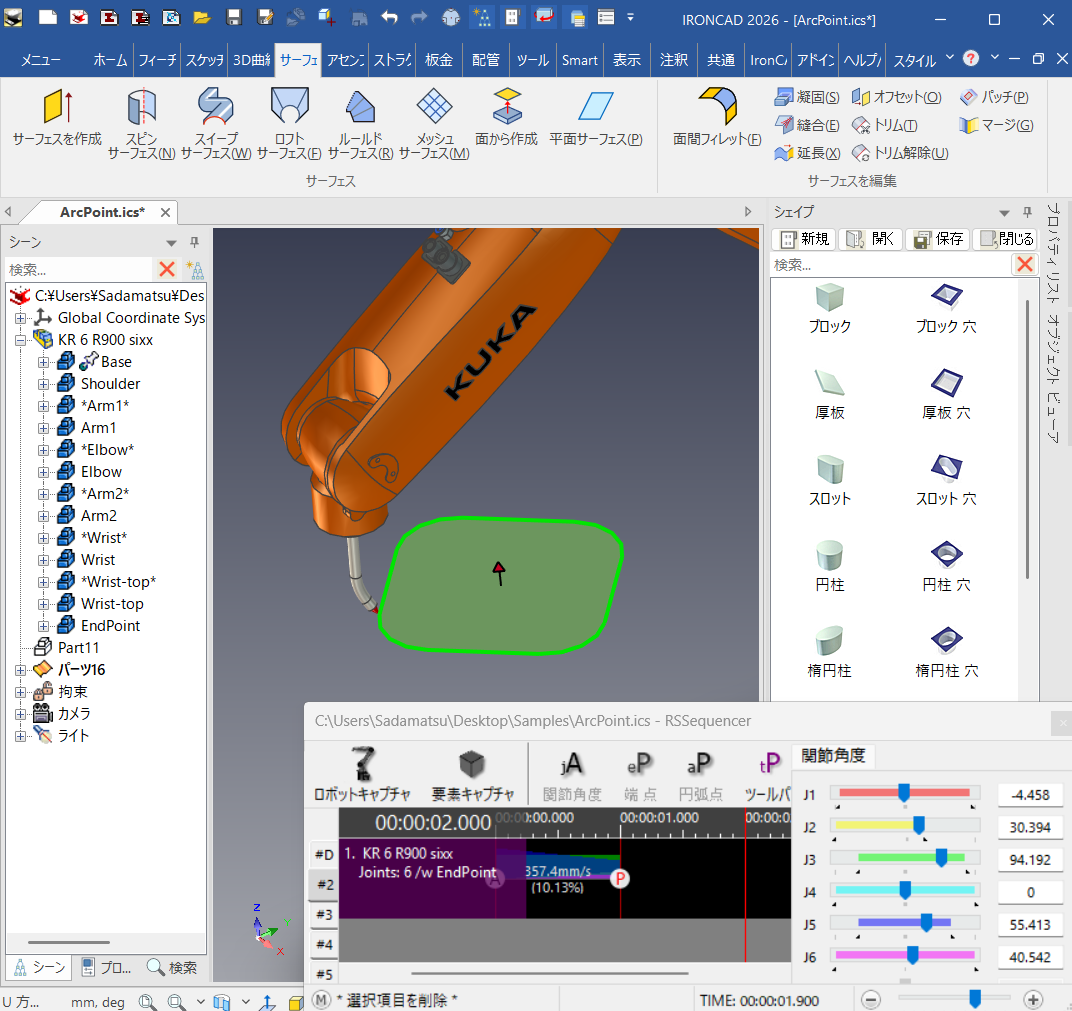This screenshot has height=1011, width=1072.
Task: Click the J2 value field 30.394
Action: tap(1030, 828)
